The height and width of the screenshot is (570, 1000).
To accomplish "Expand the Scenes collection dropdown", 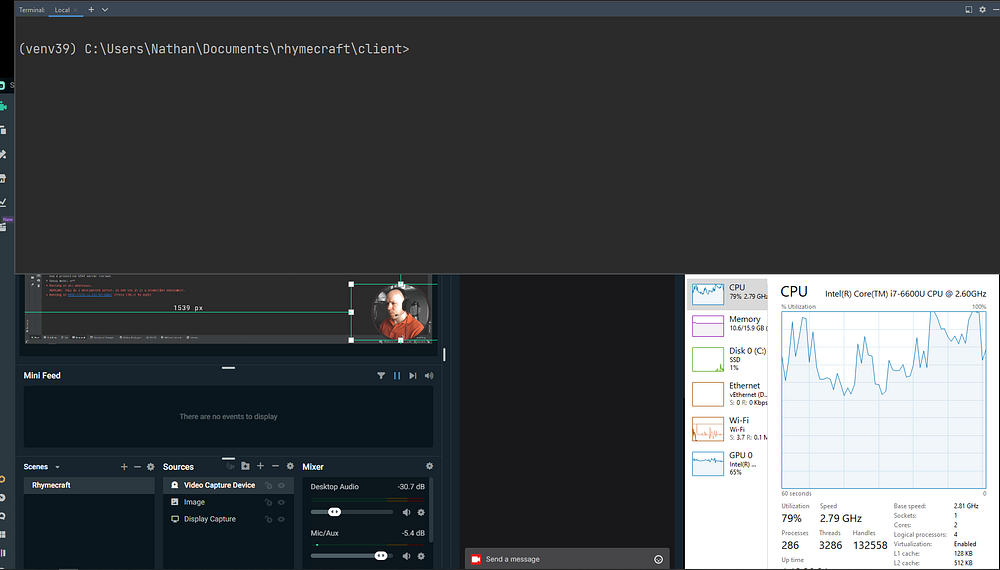I will 57,467.
